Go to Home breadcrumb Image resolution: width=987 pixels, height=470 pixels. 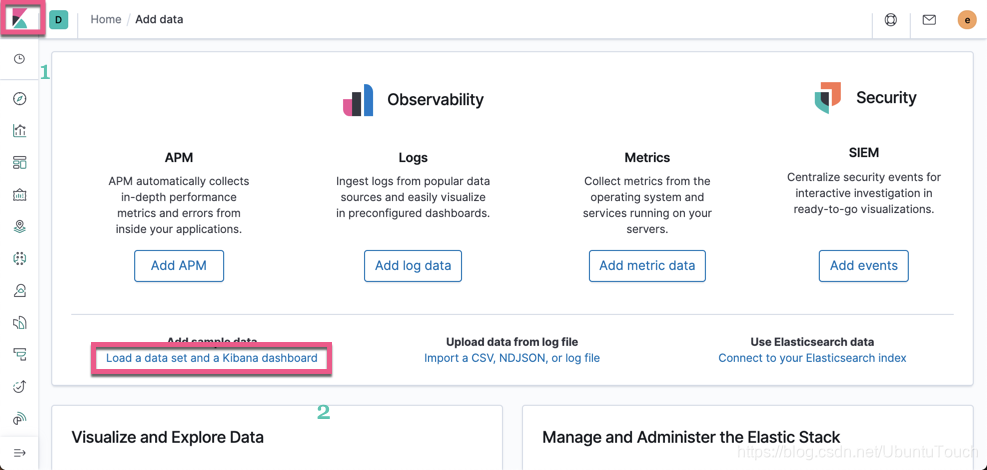coord(106,20)
